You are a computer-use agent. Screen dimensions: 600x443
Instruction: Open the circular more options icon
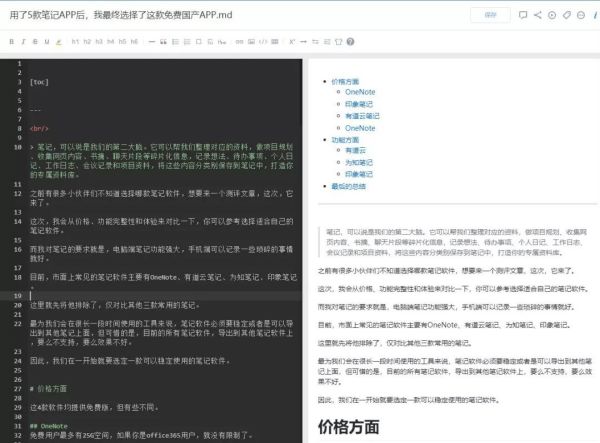pos(581,15)
